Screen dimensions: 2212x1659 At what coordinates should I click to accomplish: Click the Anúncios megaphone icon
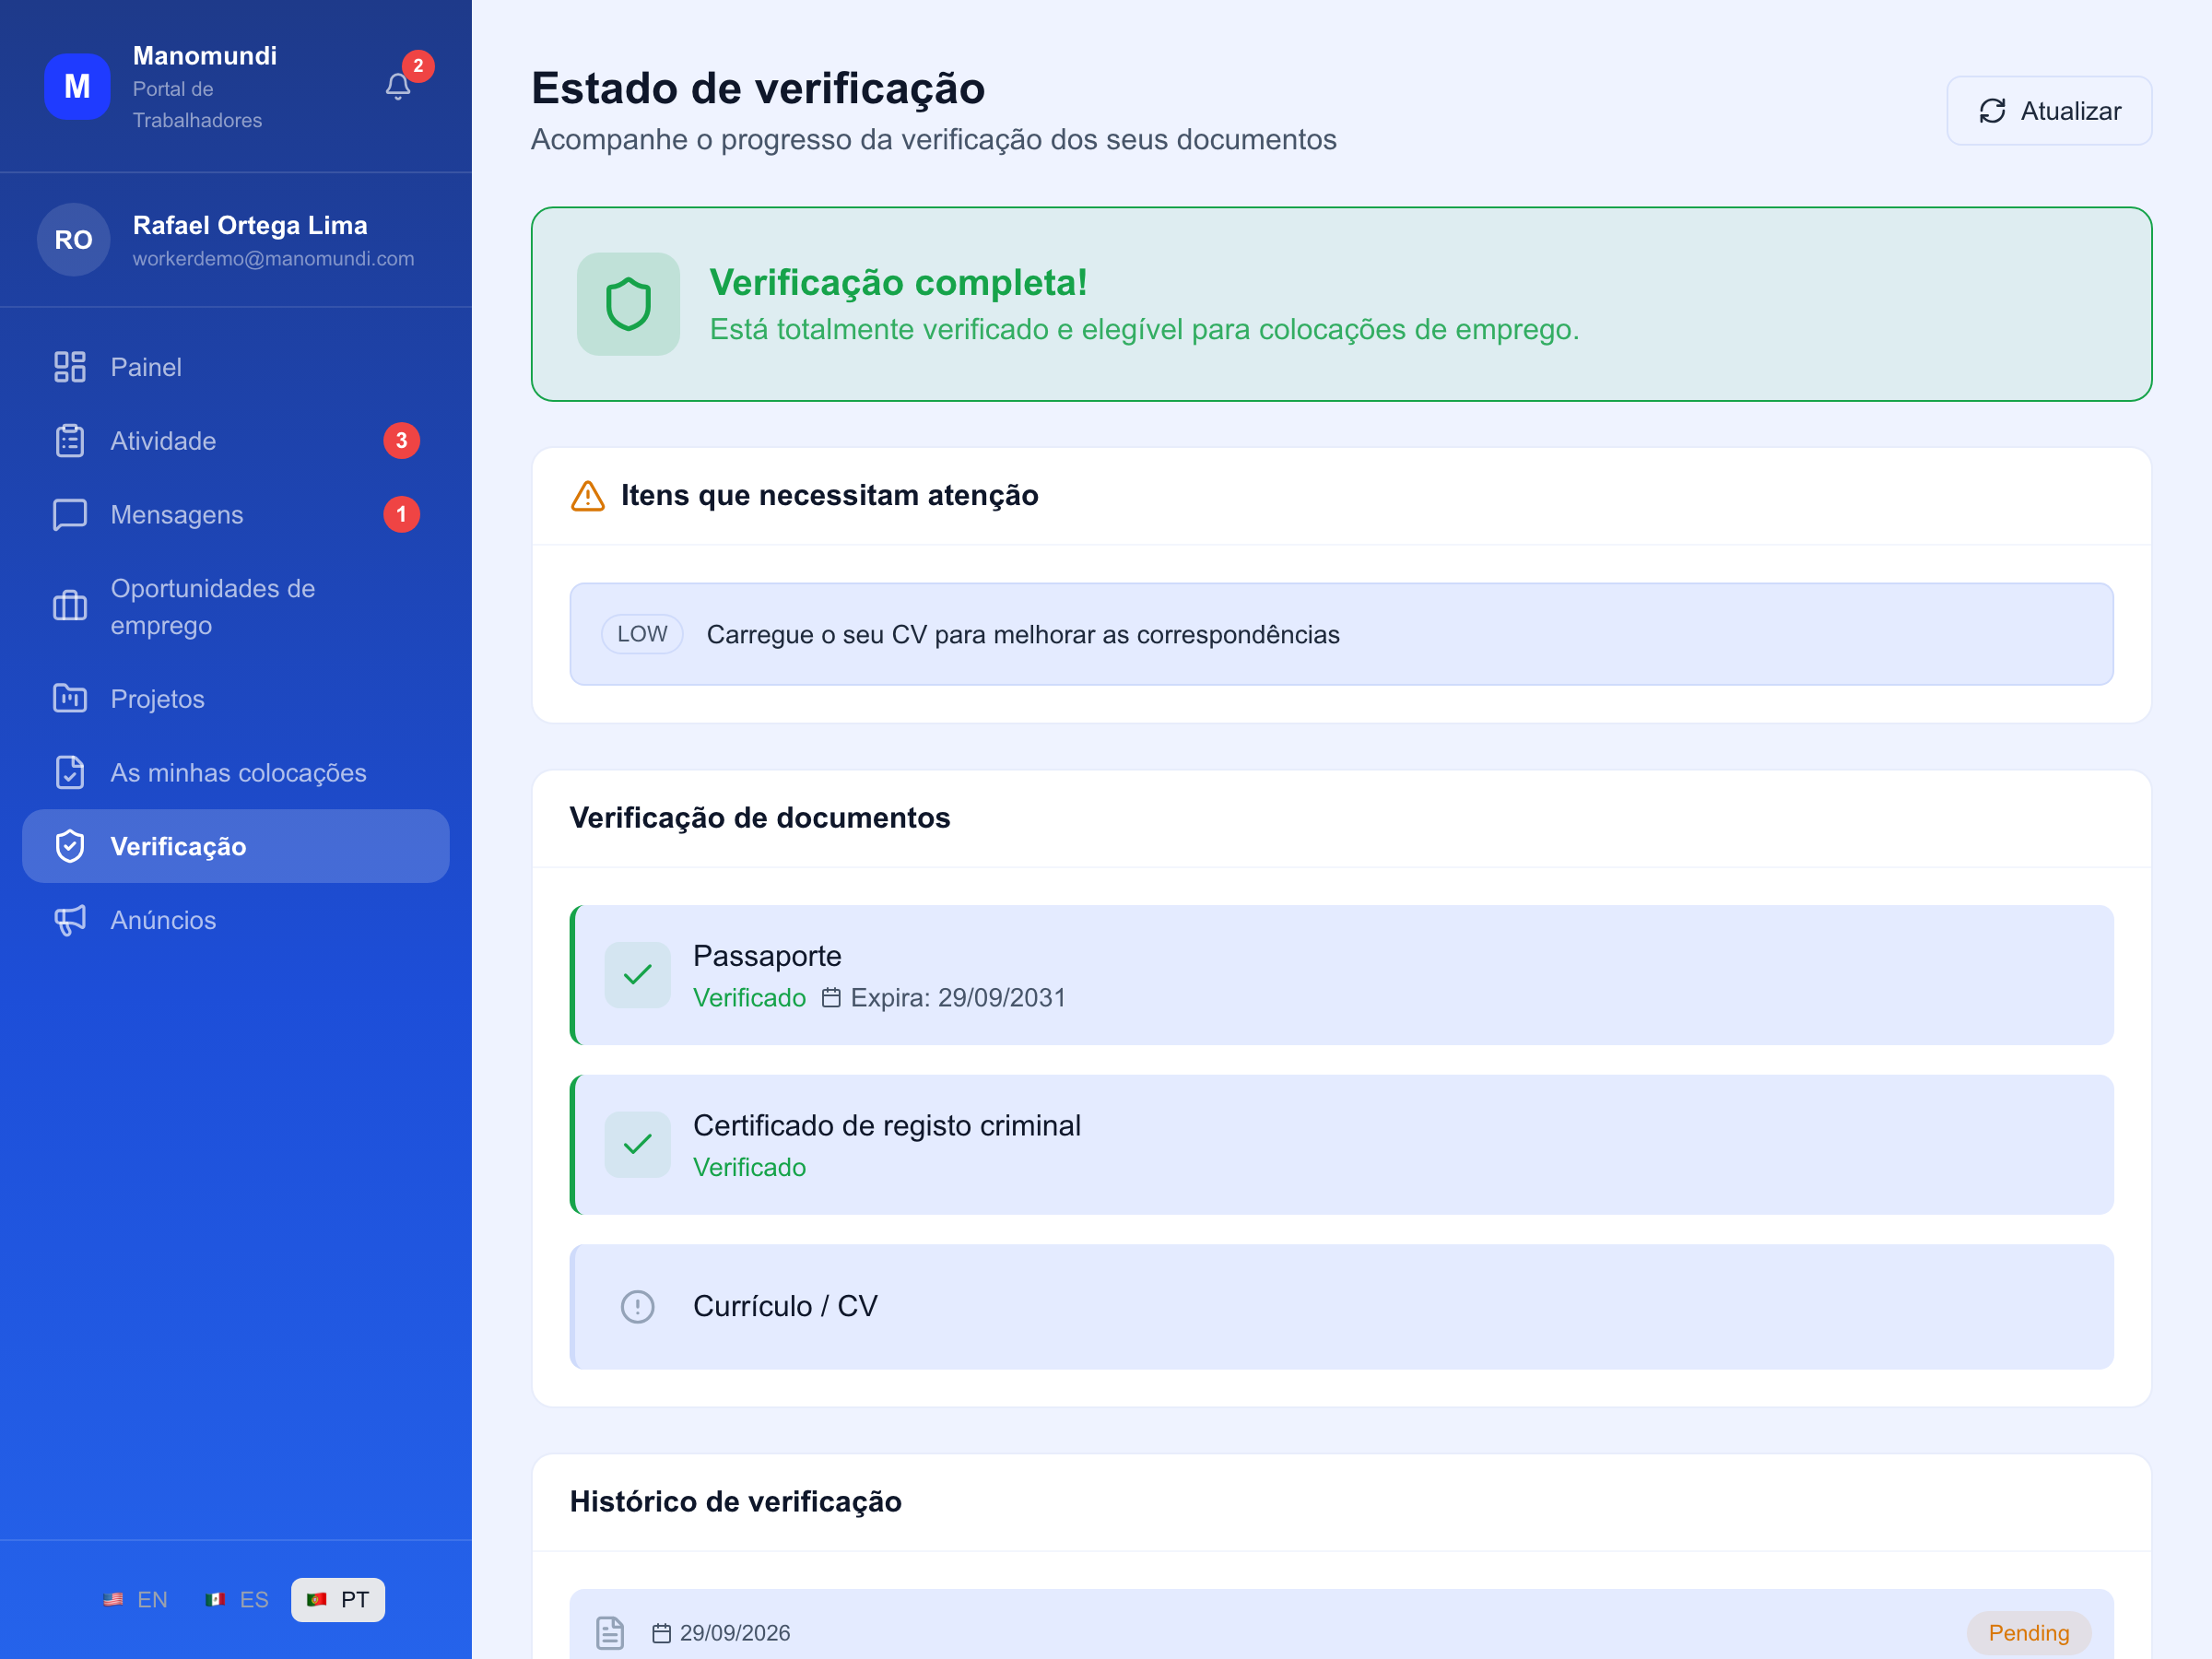coord(70,920)
